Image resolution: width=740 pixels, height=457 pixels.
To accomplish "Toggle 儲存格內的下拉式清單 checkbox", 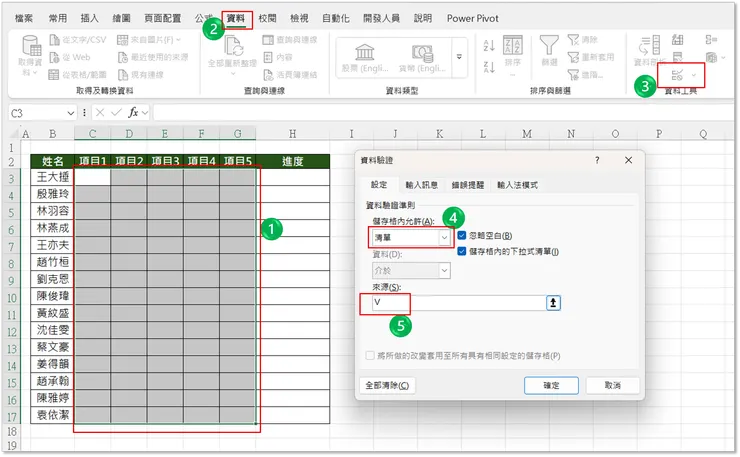I will [x=462, y=251].
